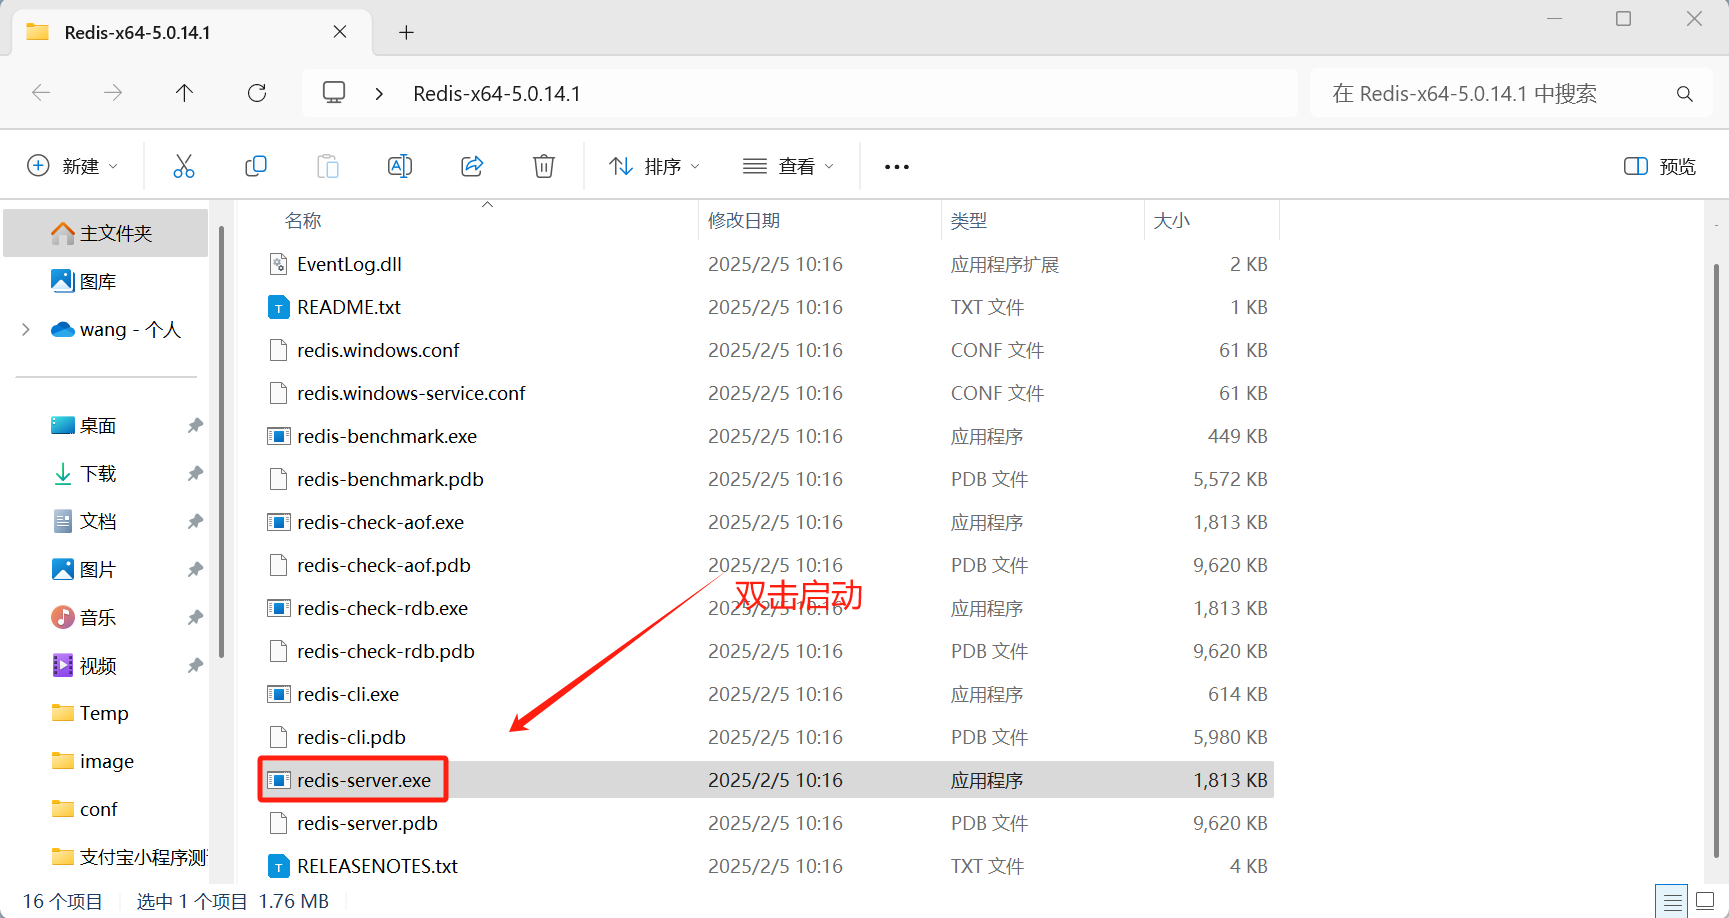Click the Redis-x64-5.0.14.1 breadcrumb

[497, 93]
